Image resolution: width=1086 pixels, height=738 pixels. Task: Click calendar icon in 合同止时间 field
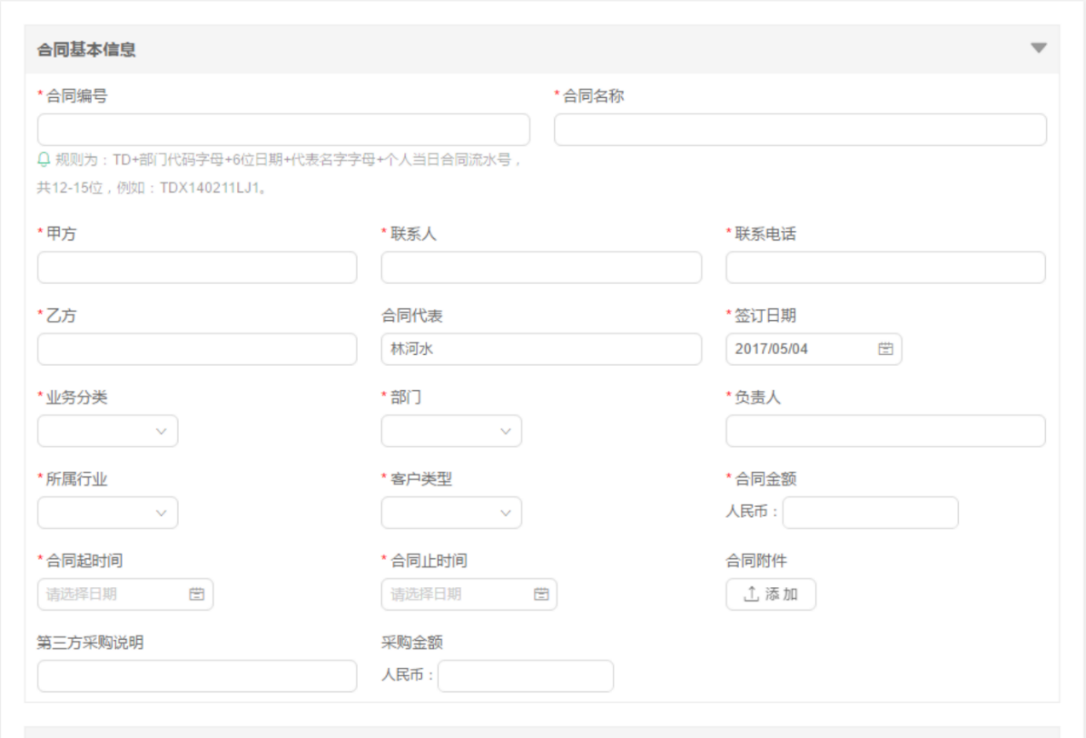(541, 594)
